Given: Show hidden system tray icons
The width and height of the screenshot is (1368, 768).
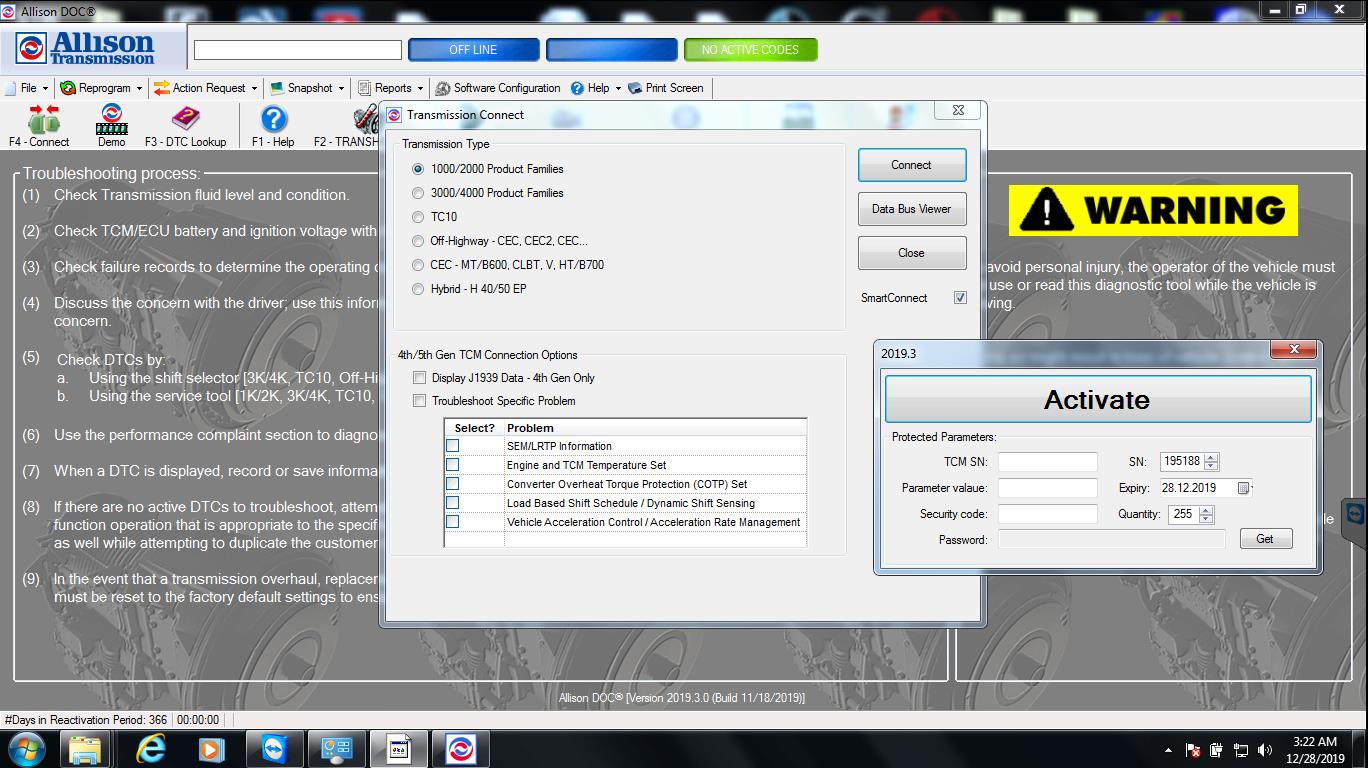Looking at the screenshot, I should [x=1168, y=750].
